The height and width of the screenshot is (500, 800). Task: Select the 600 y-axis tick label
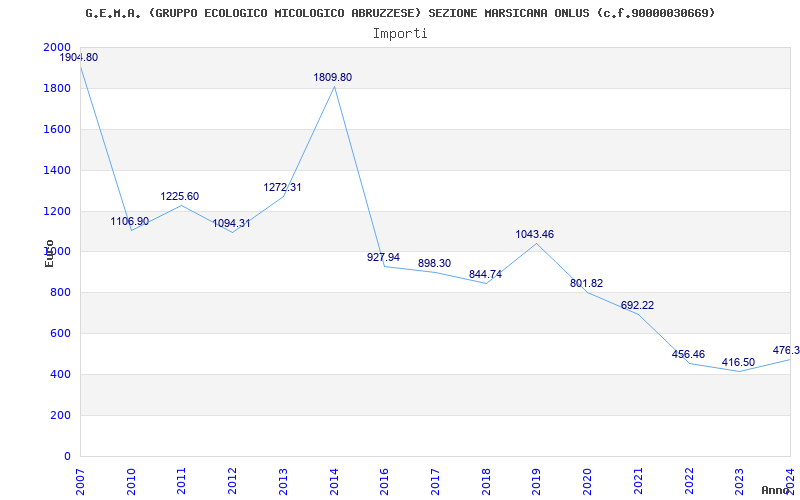point(60,334)
